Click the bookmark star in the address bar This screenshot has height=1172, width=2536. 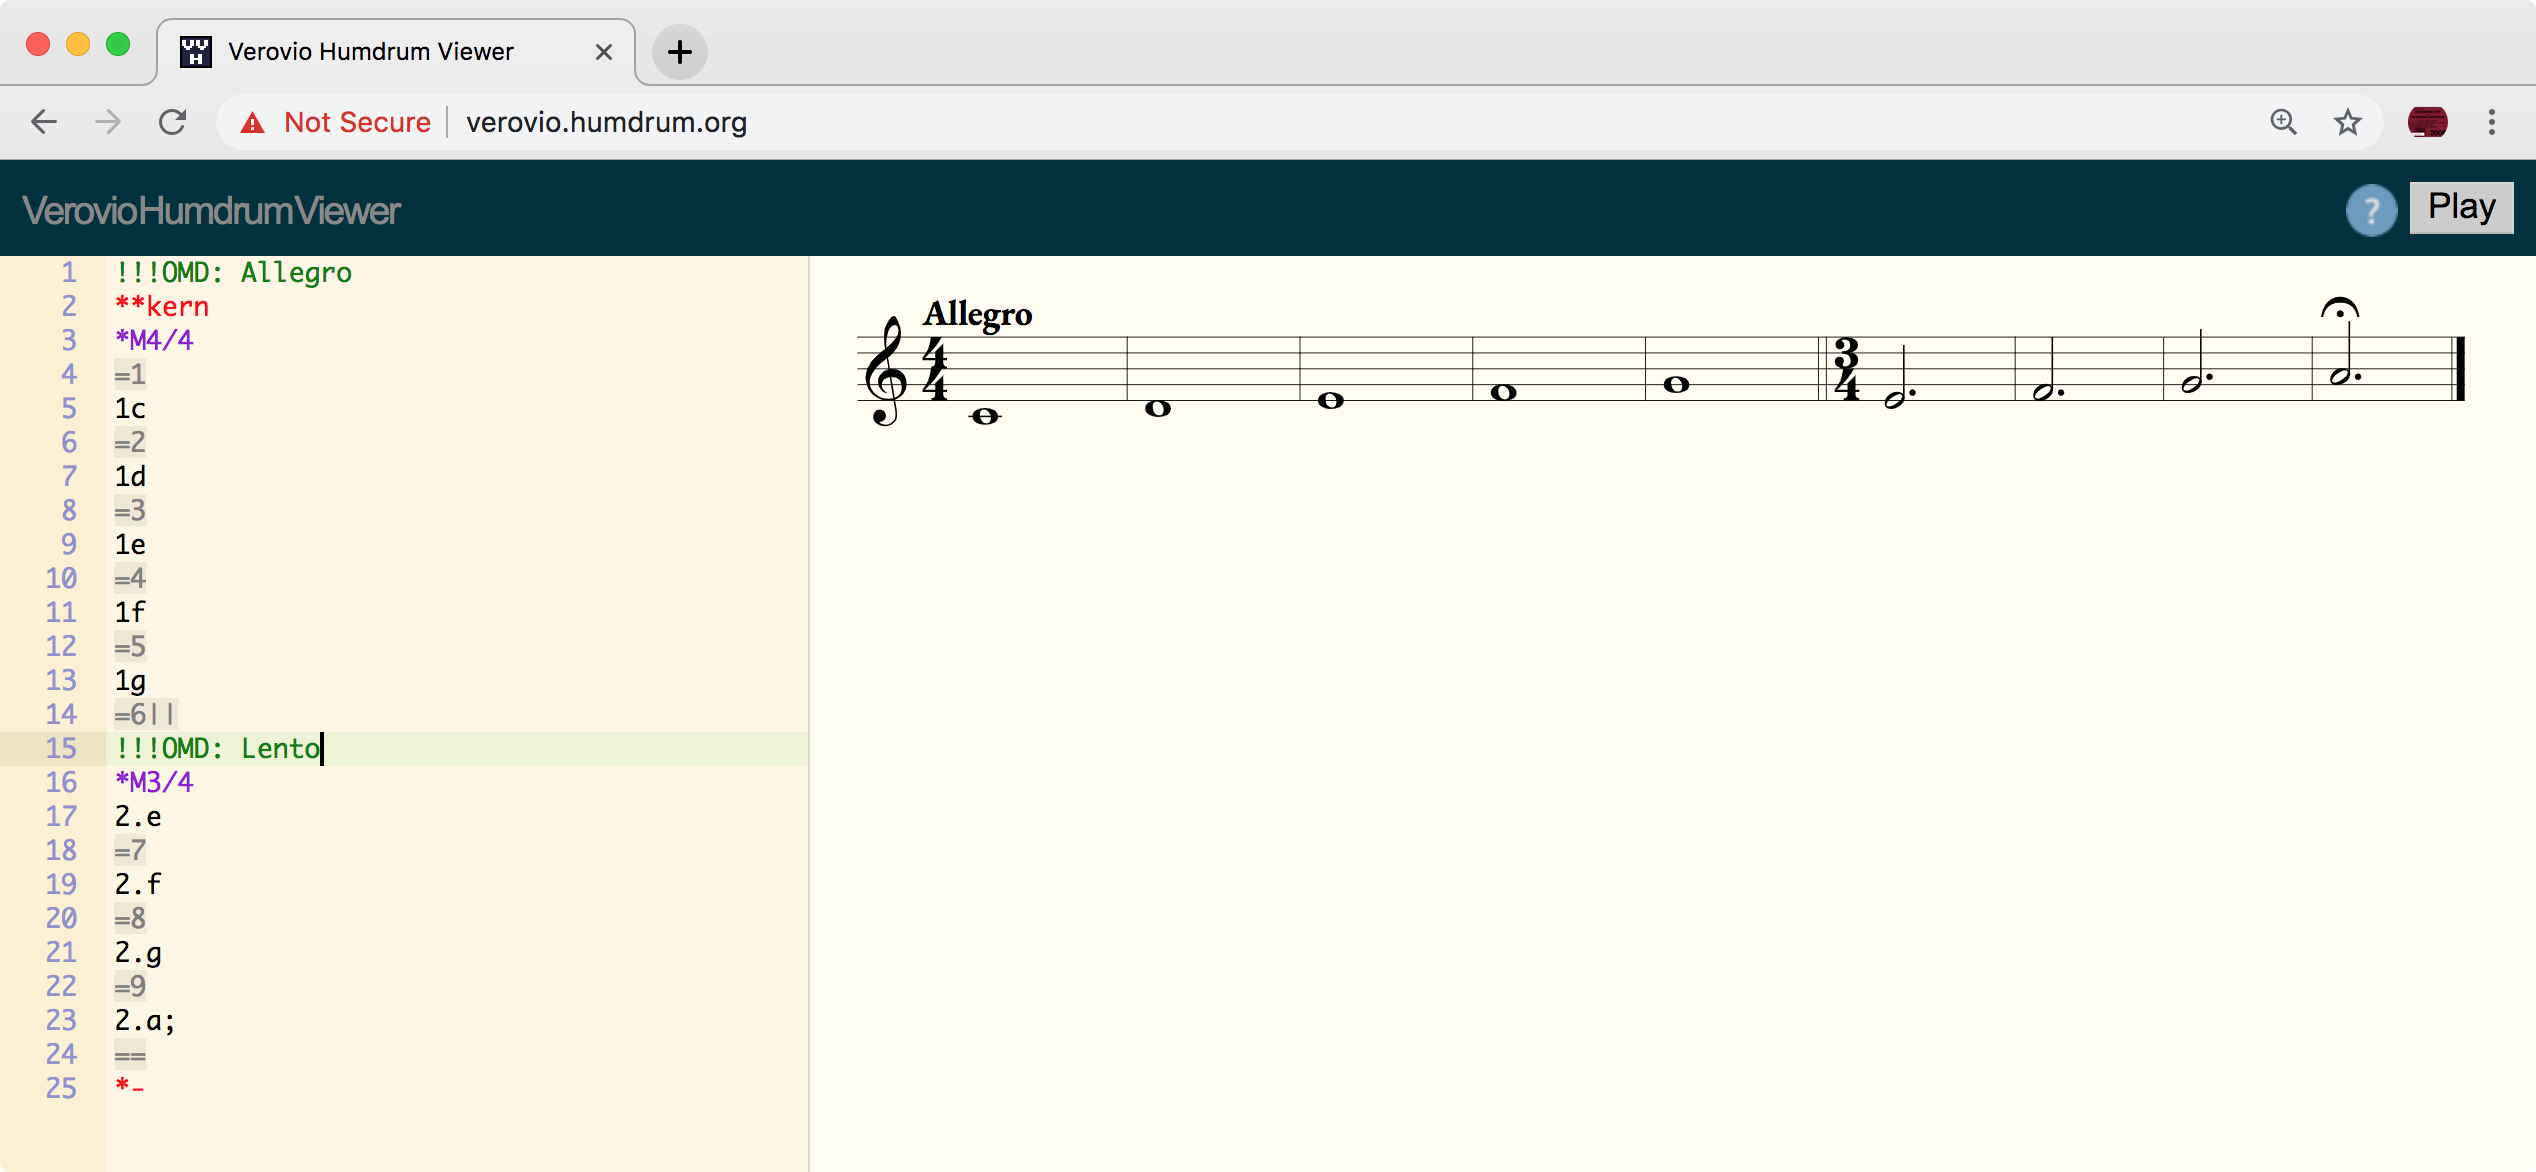coord(2347,122)
